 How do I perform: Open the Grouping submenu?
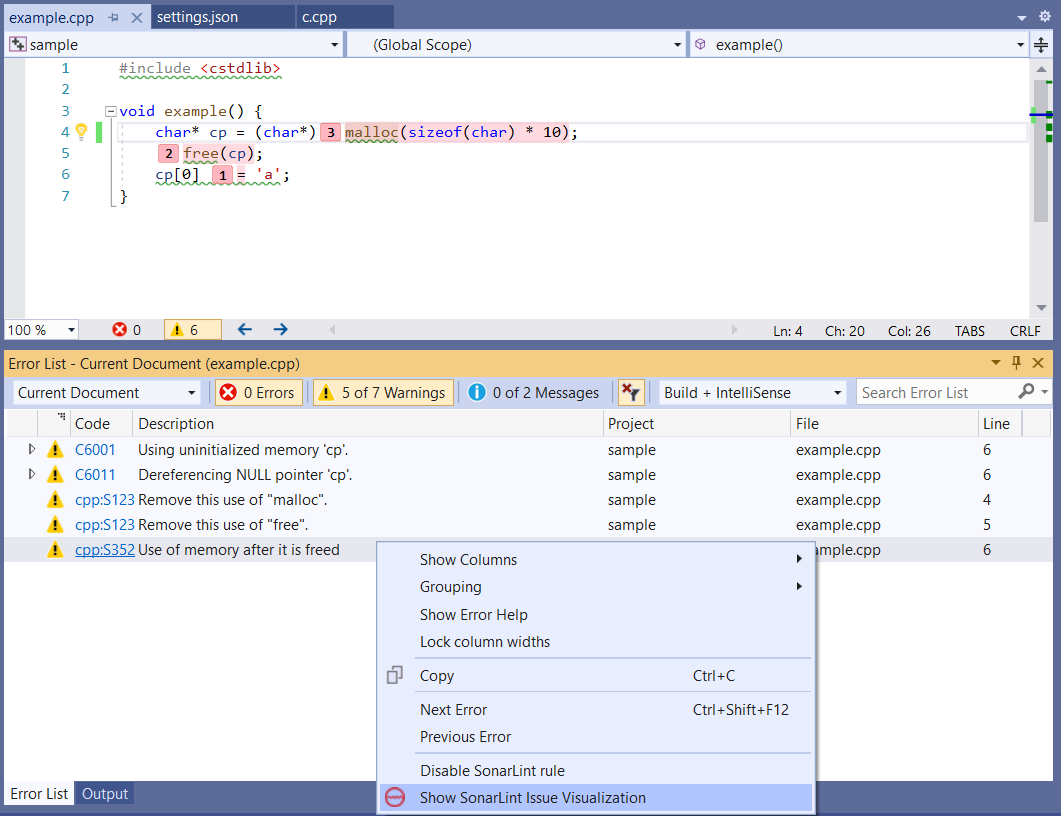click(596, 587)
